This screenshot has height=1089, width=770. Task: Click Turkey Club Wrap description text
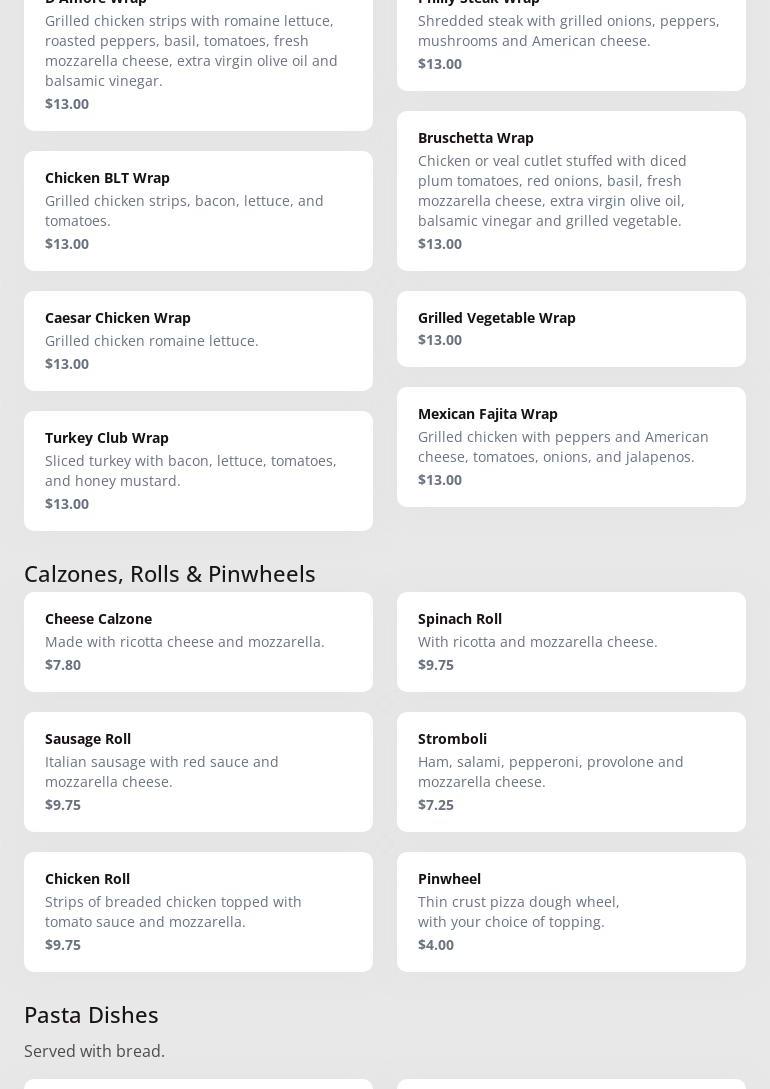click(190, 470)
